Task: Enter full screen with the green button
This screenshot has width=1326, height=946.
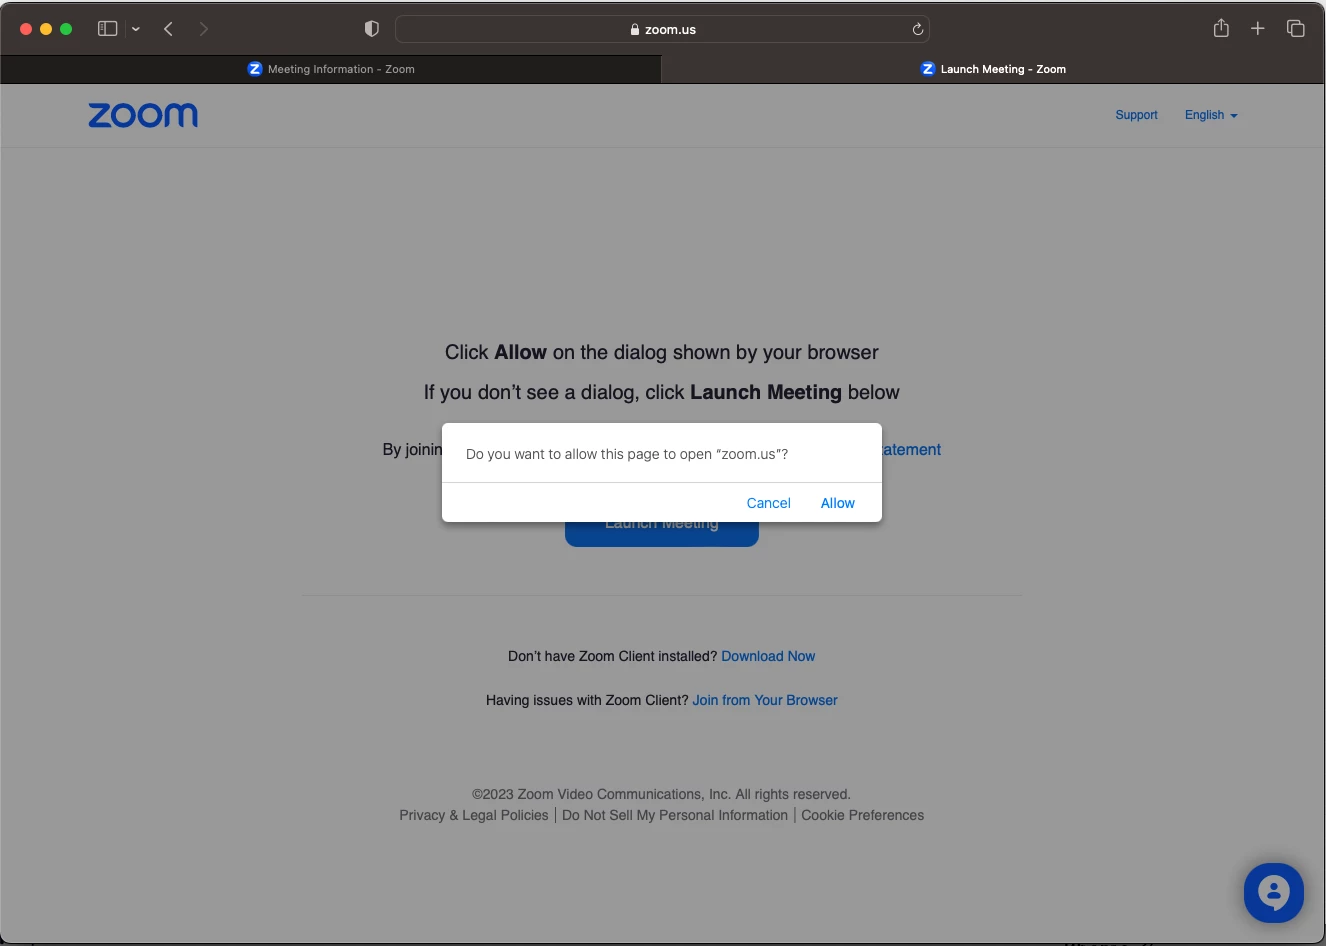Action: [x=66, y=29]
